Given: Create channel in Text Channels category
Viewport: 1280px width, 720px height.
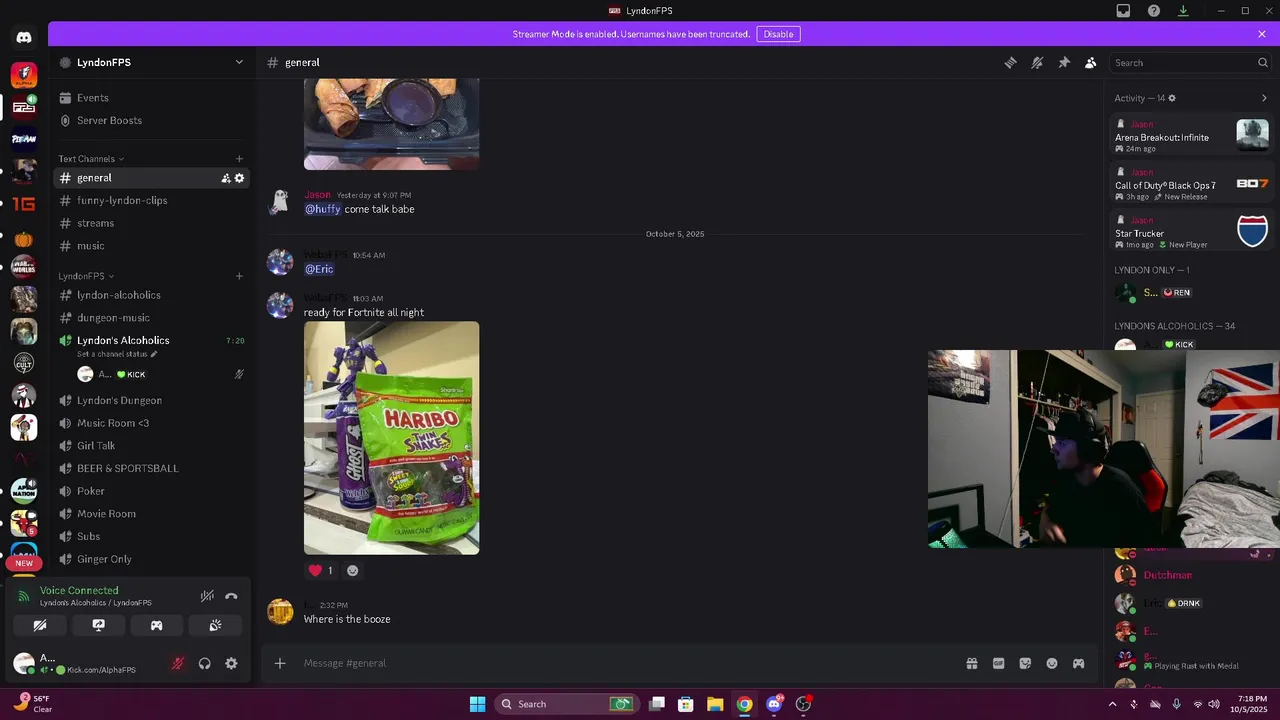Looking at the screenshot, I should (x=239, y=159).
